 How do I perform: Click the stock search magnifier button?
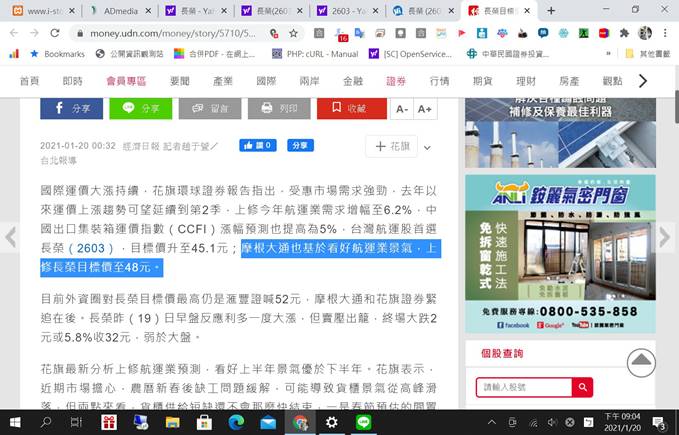pos(583,387)
